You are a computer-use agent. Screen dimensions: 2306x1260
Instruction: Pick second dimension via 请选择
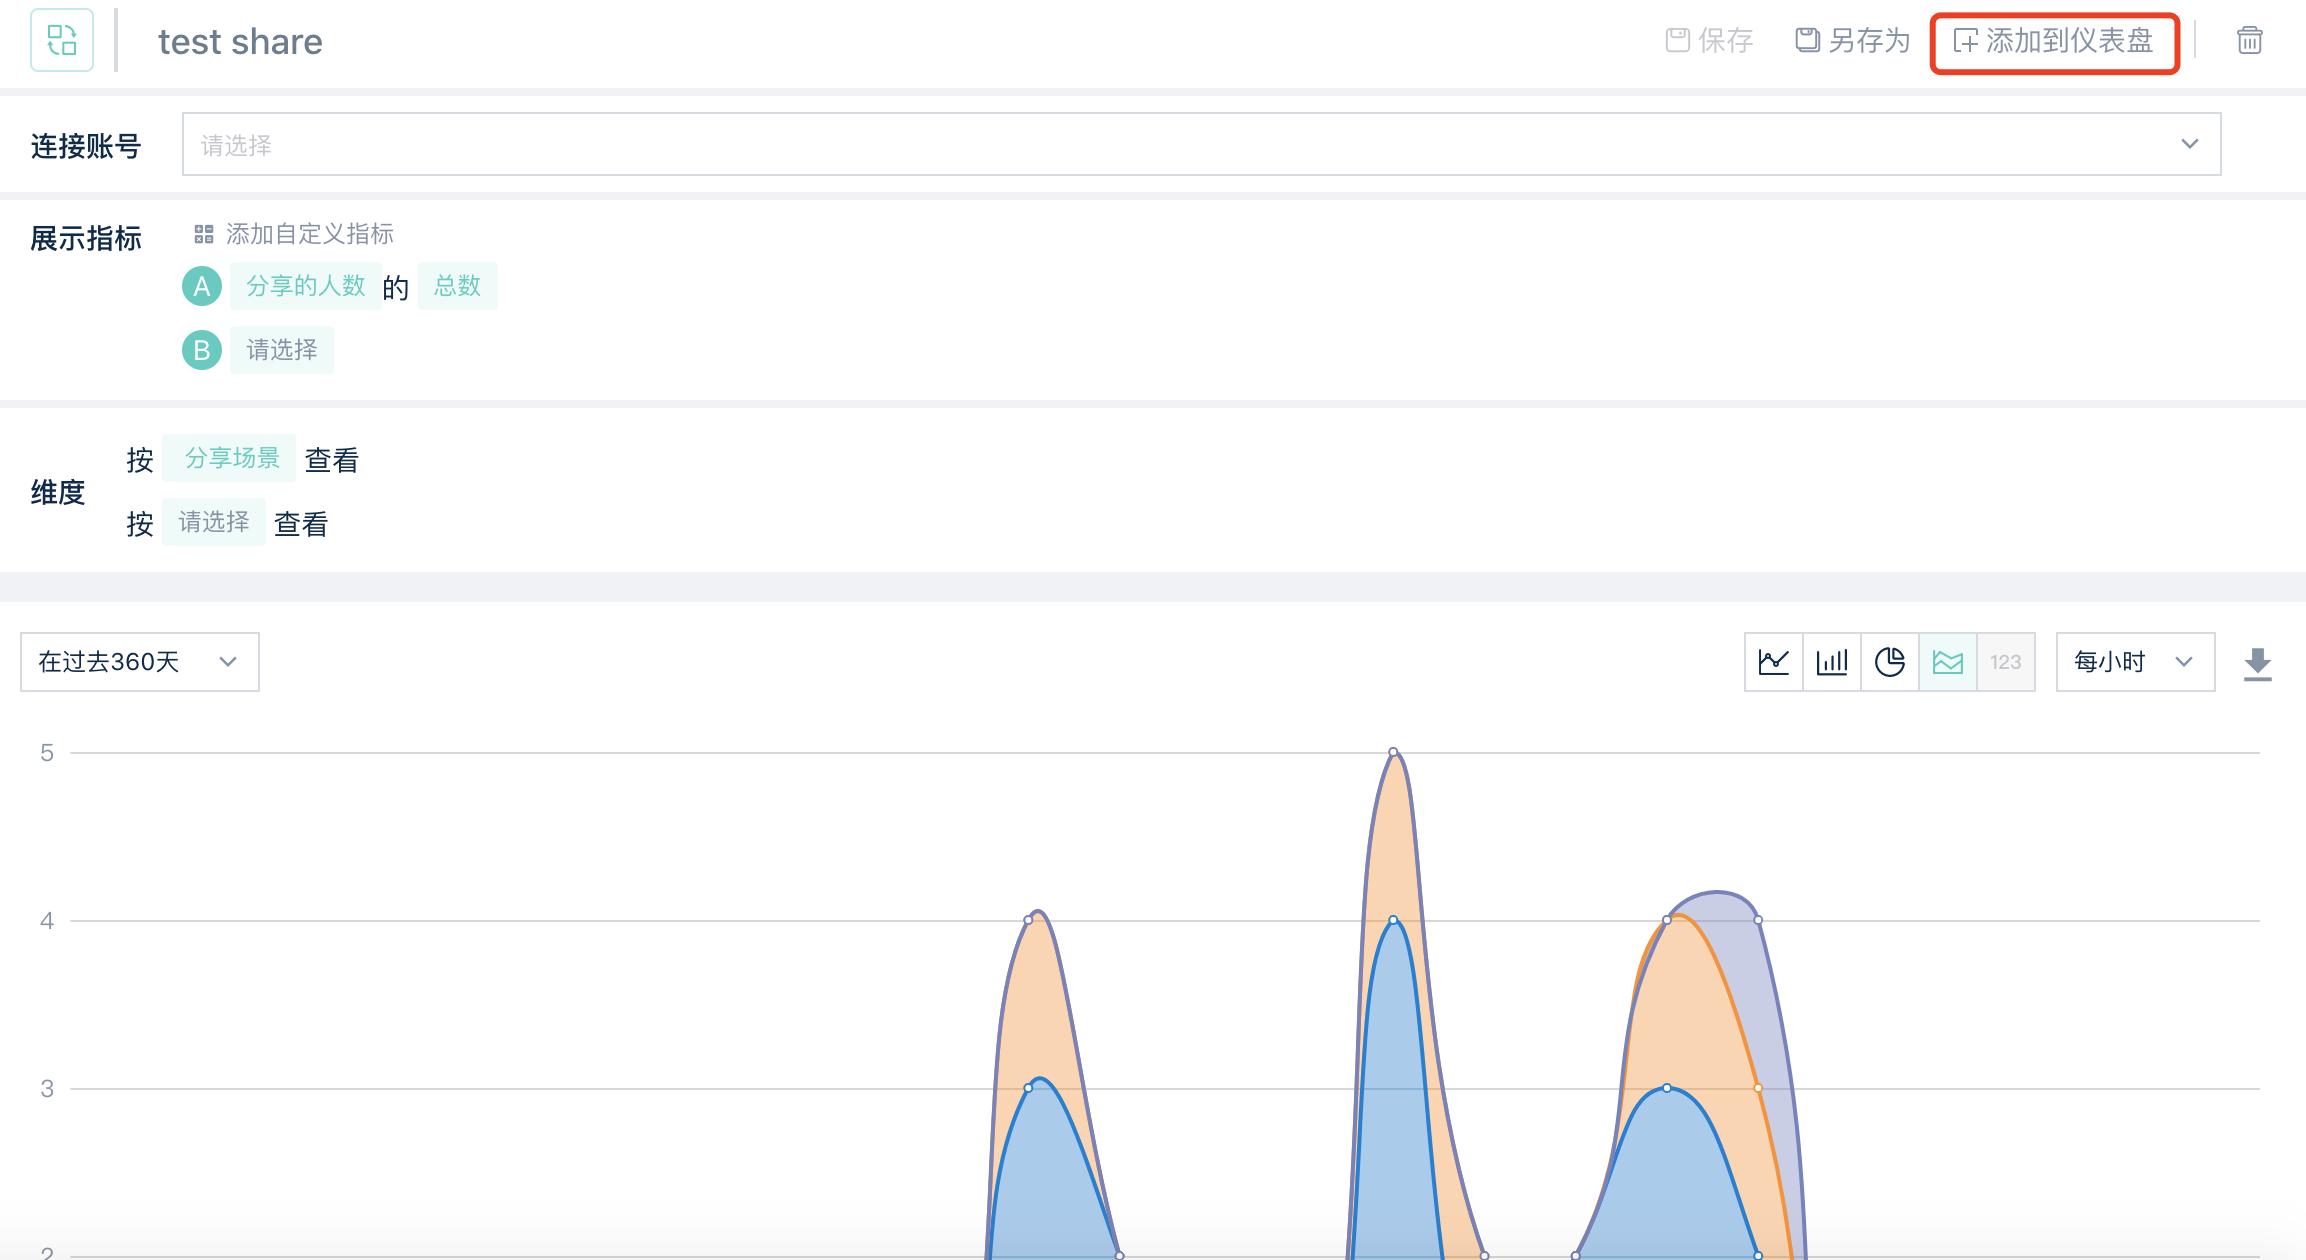(214, 522)
